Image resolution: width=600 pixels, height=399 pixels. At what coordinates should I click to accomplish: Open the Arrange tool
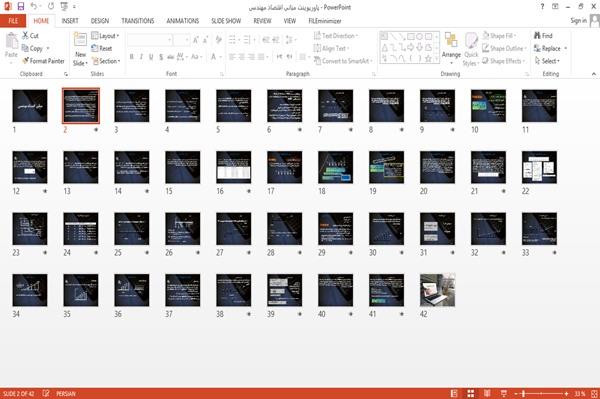pos(451,48)
